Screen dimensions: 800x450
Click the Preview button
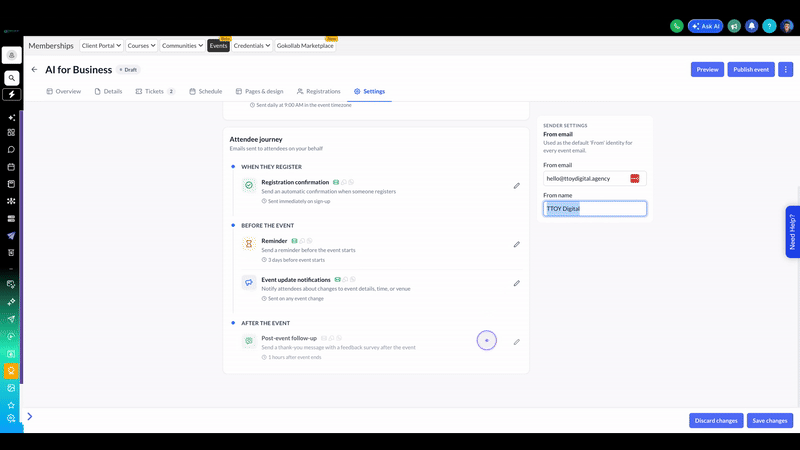coord(707,69)
